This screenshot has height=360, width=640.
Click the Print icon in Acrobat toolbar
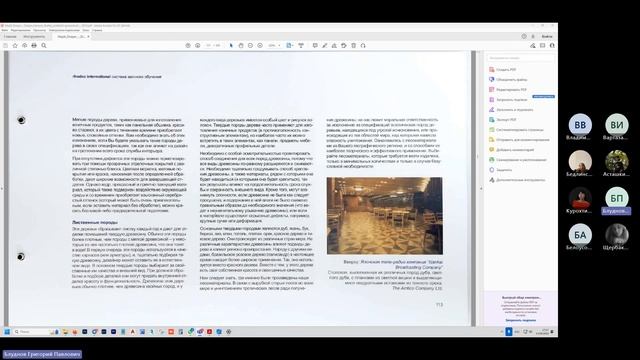pyautogui.click(x=34, y=46)
